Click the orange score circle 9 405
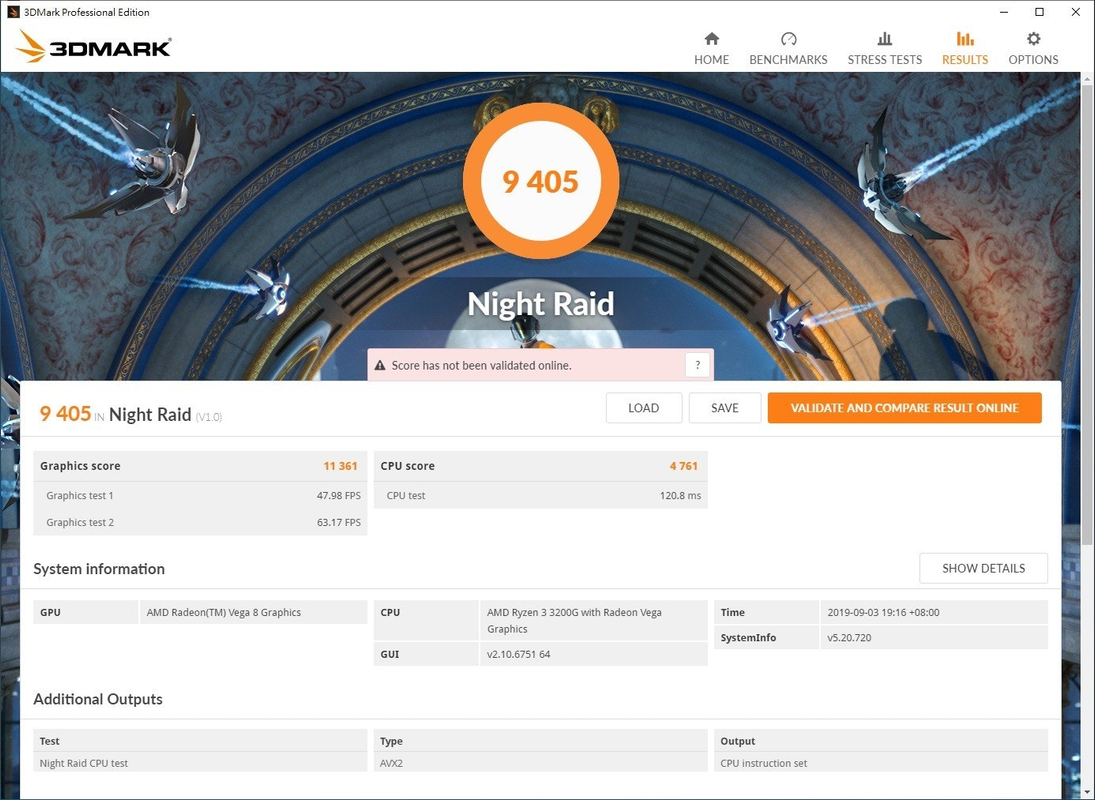1095x800 pixels. (x=541, y=182)
